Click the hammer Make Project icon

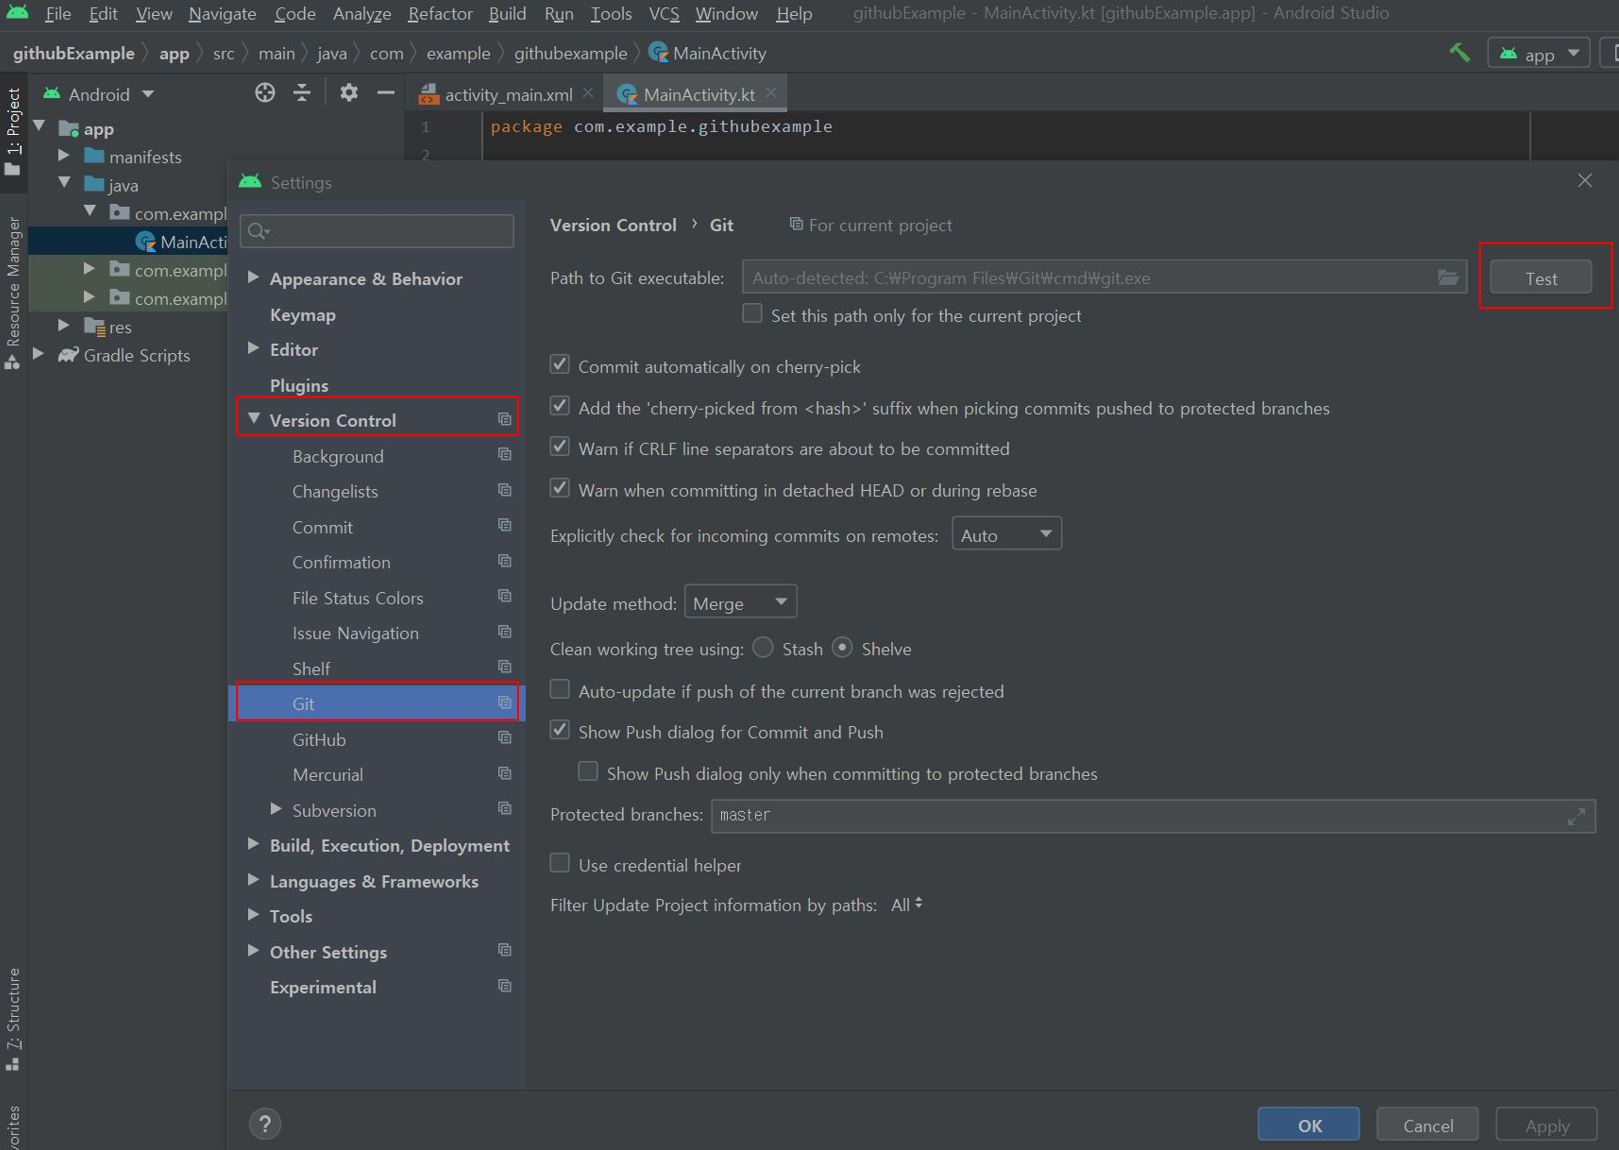(x=1460, y=52)
